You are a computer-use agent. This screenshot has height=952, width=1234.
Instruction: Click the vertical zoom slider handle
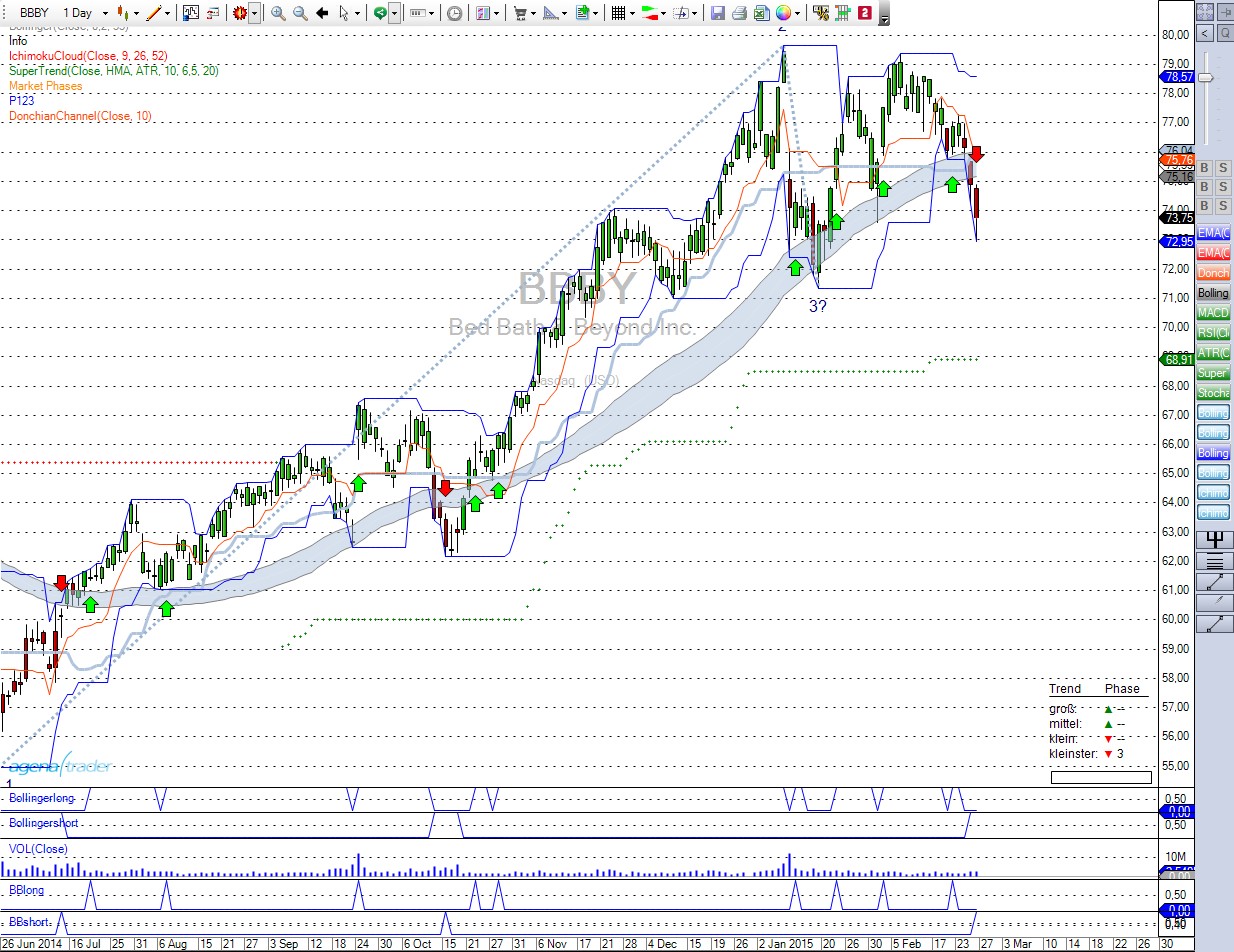pos(1206,78)
